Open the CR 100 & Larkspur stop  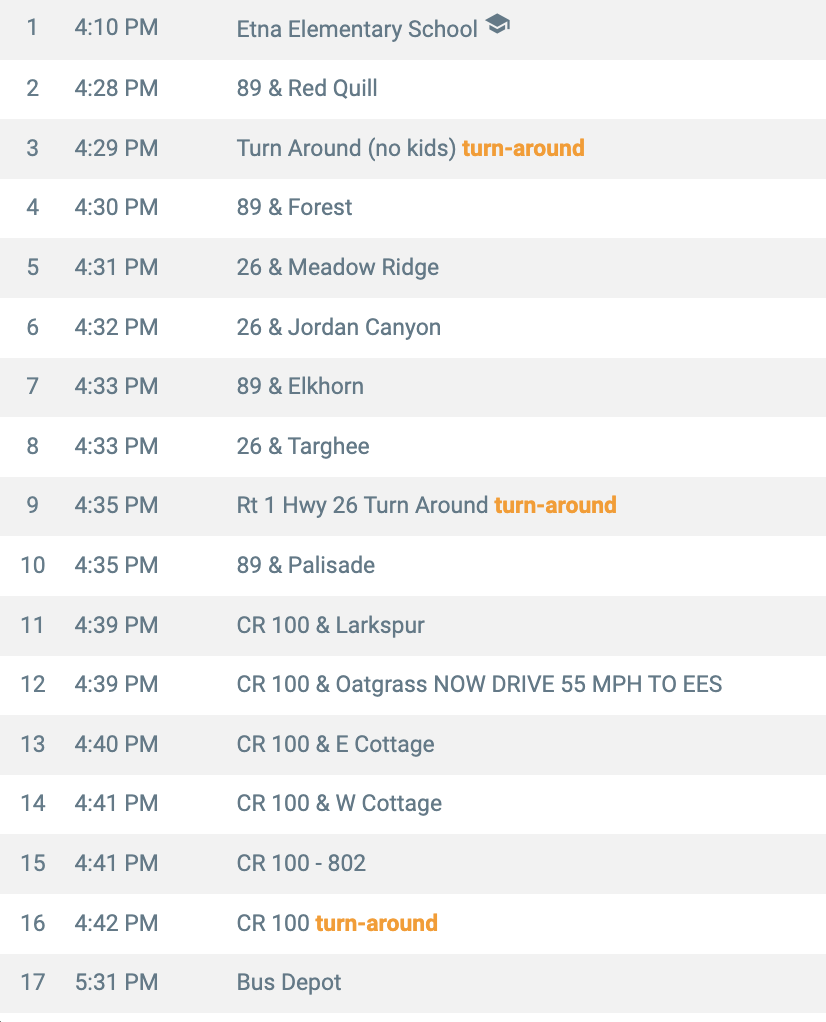(x=330, y=625)
